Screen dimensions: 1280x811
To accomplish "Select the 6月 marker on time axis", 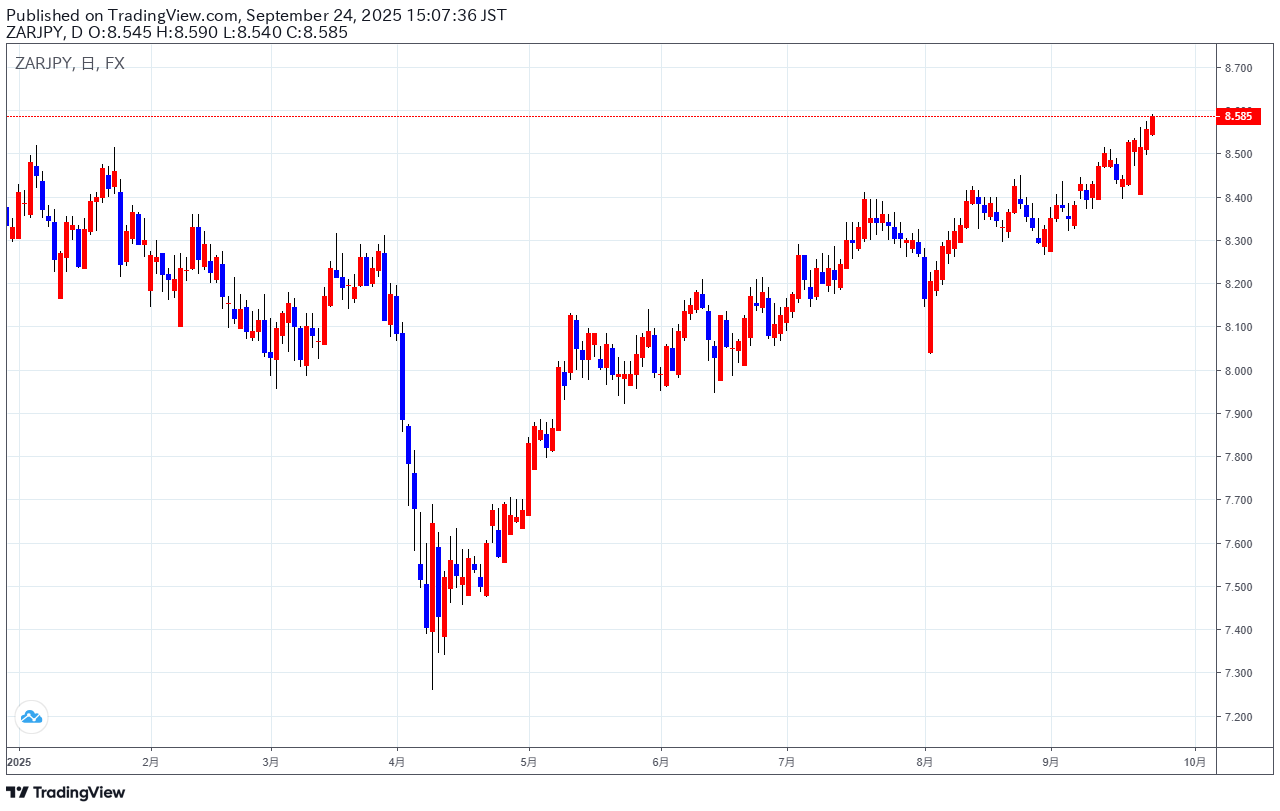I will (x=660, y=762).
